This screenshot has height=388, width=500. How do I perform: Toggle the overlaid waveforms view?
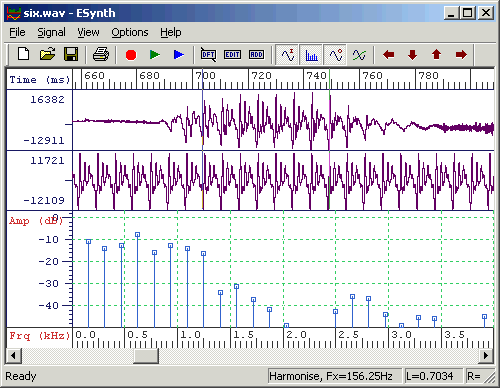[359, 54]
